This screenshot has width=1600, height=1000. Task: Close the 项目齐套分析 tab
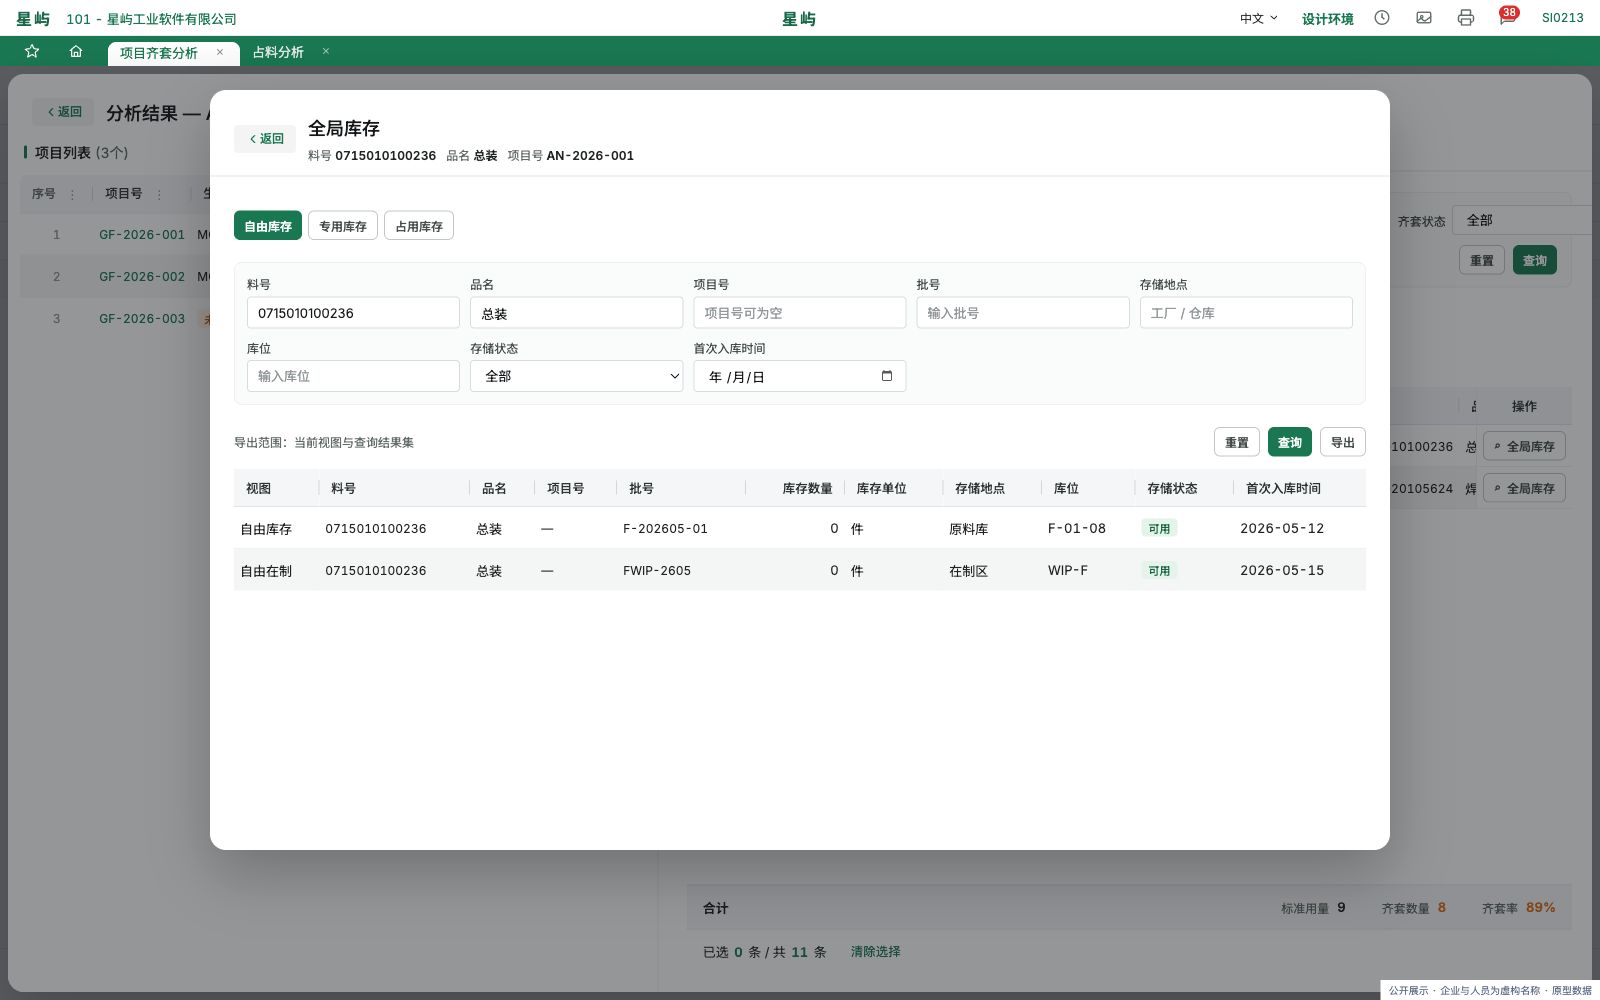(x=220, y=52)
